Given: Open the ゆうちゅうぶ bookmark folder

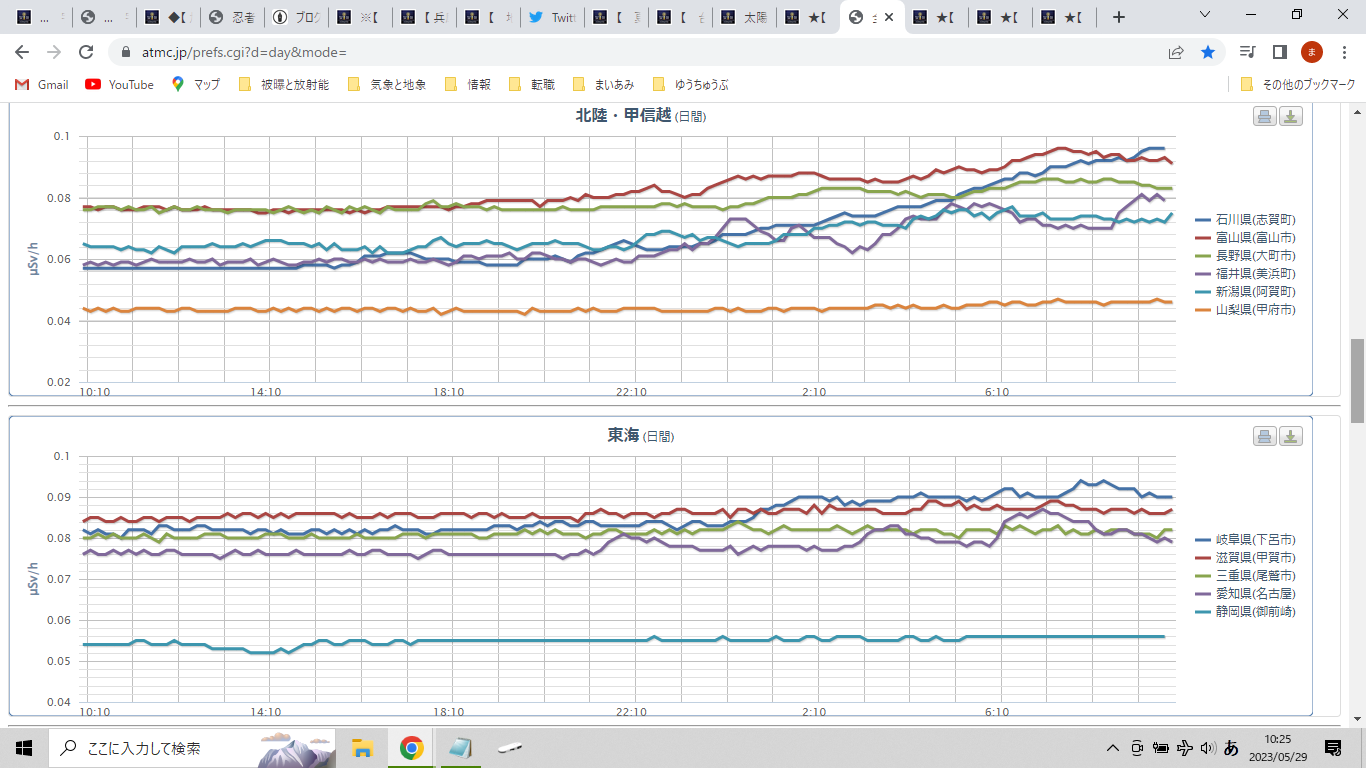Looking at the screenshot, I should [689, 85].
